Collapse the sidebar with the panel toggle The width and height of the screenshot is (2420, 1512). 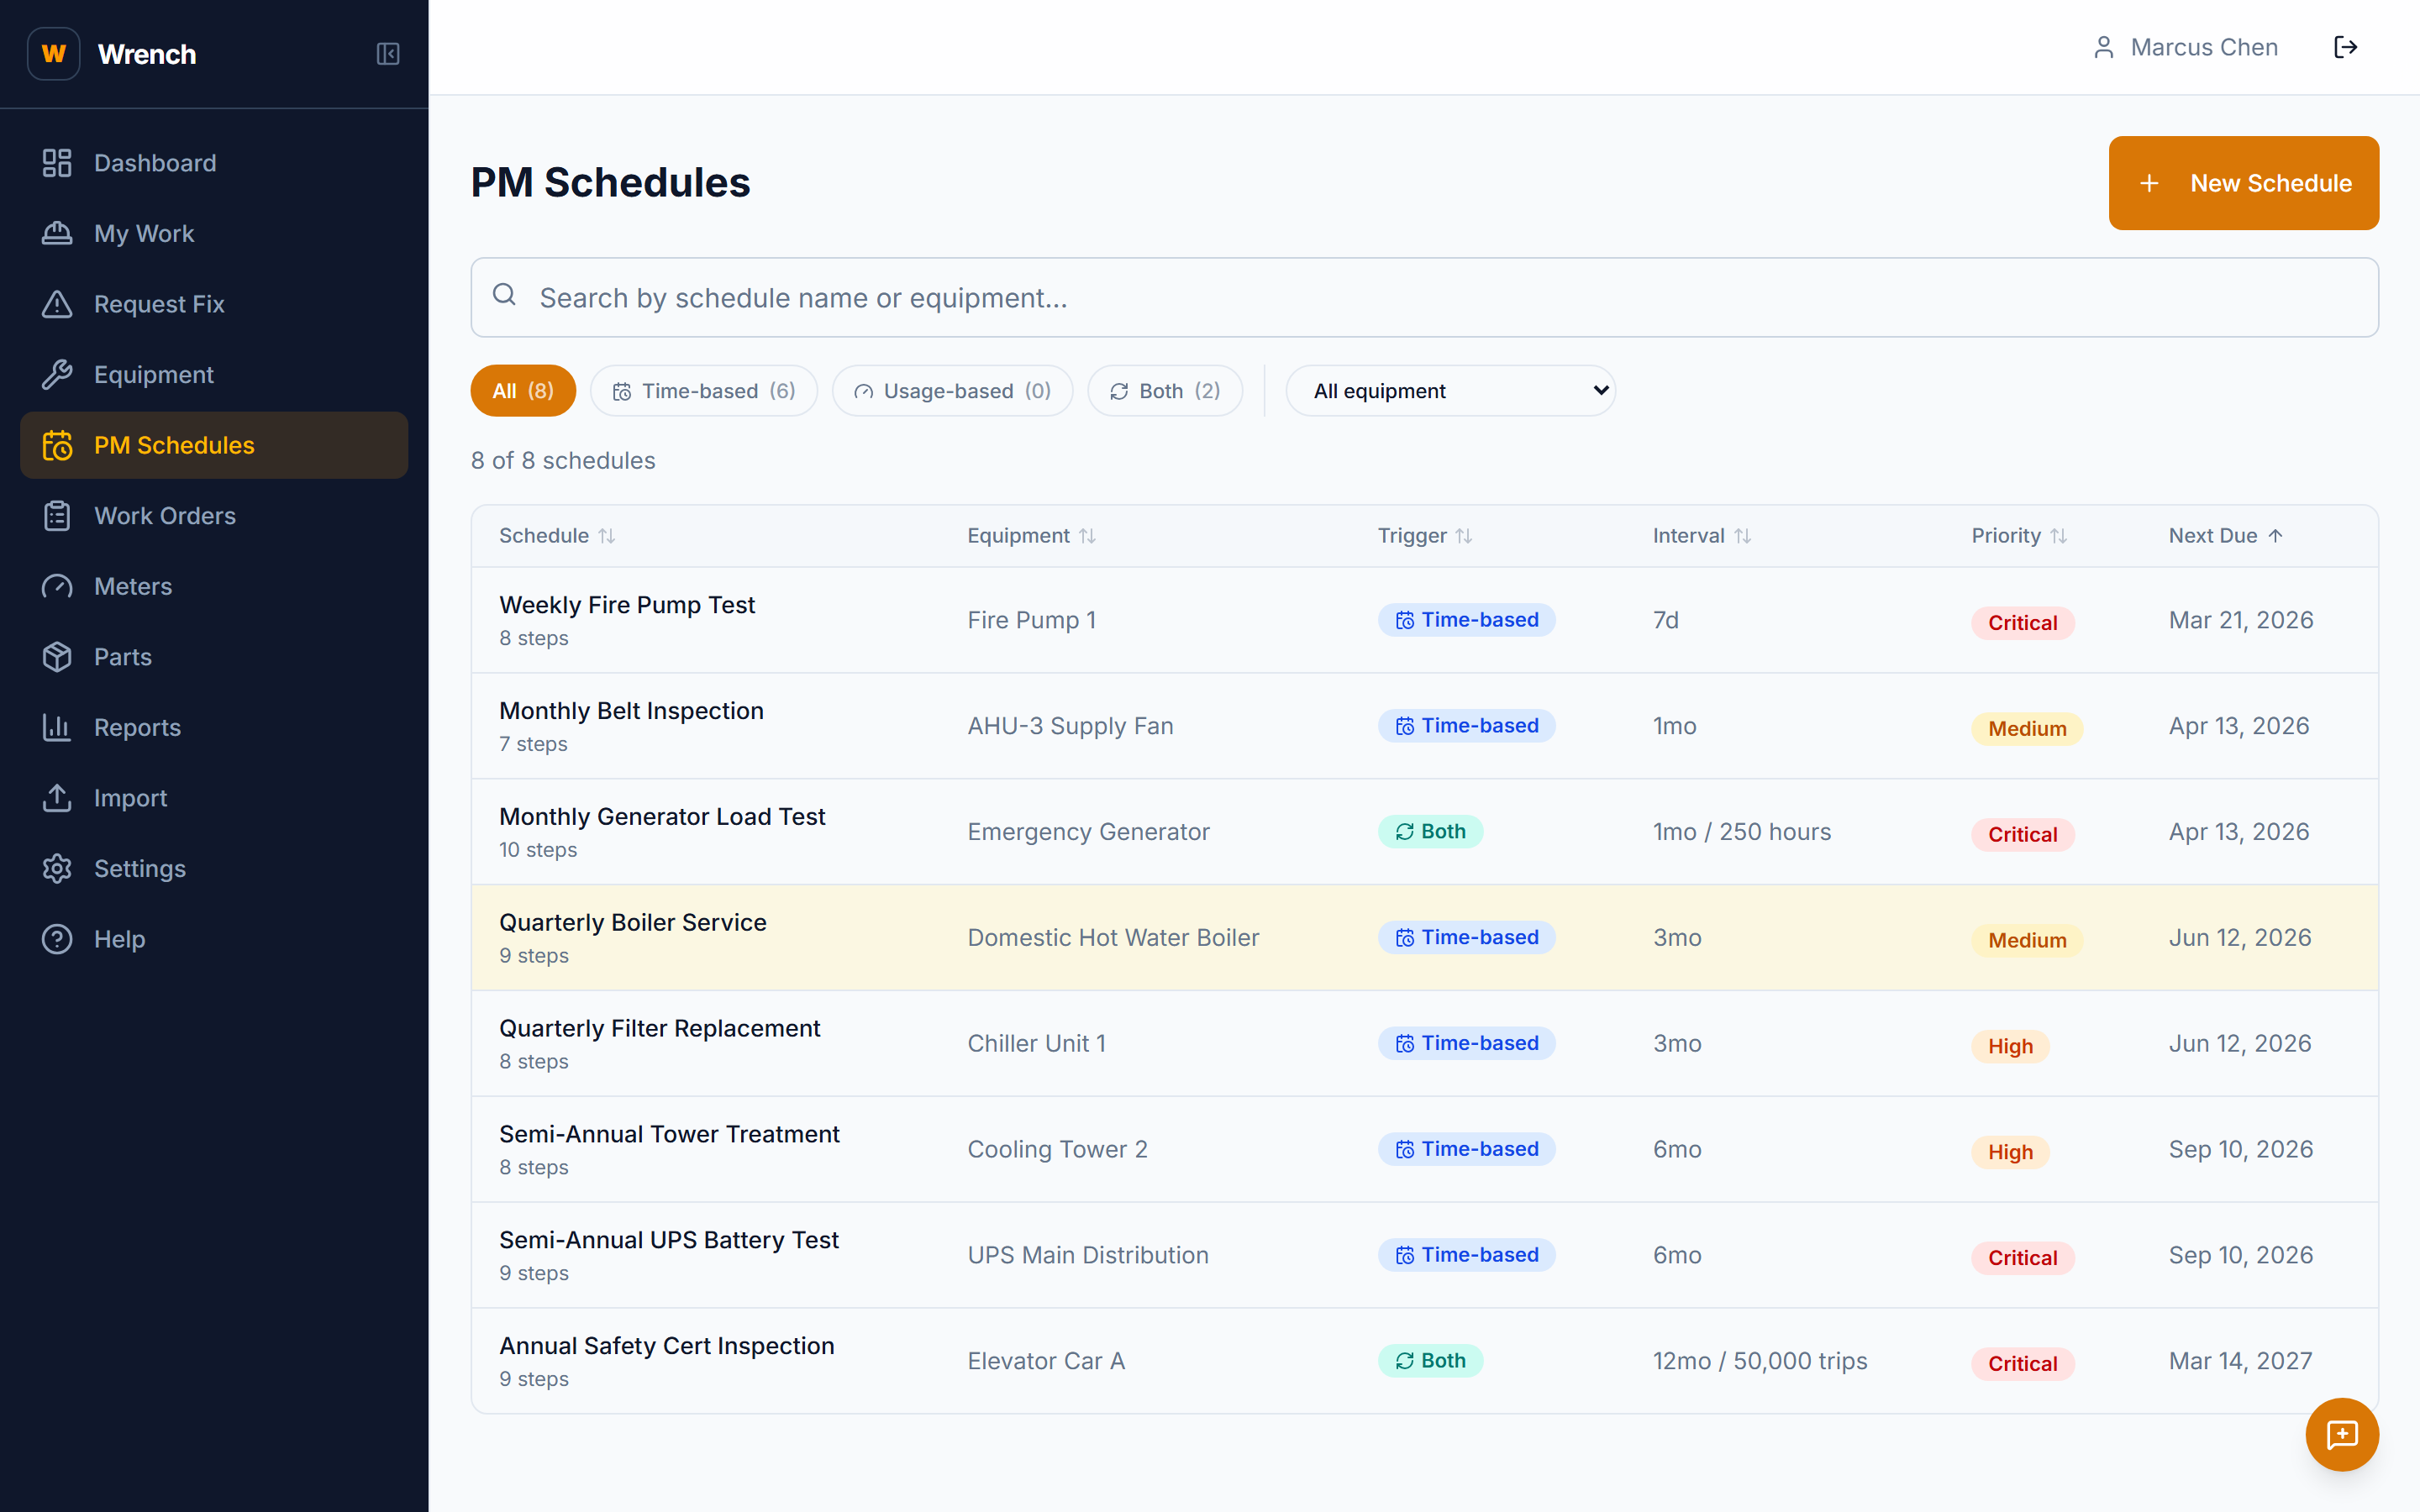[x=388, y=54]
